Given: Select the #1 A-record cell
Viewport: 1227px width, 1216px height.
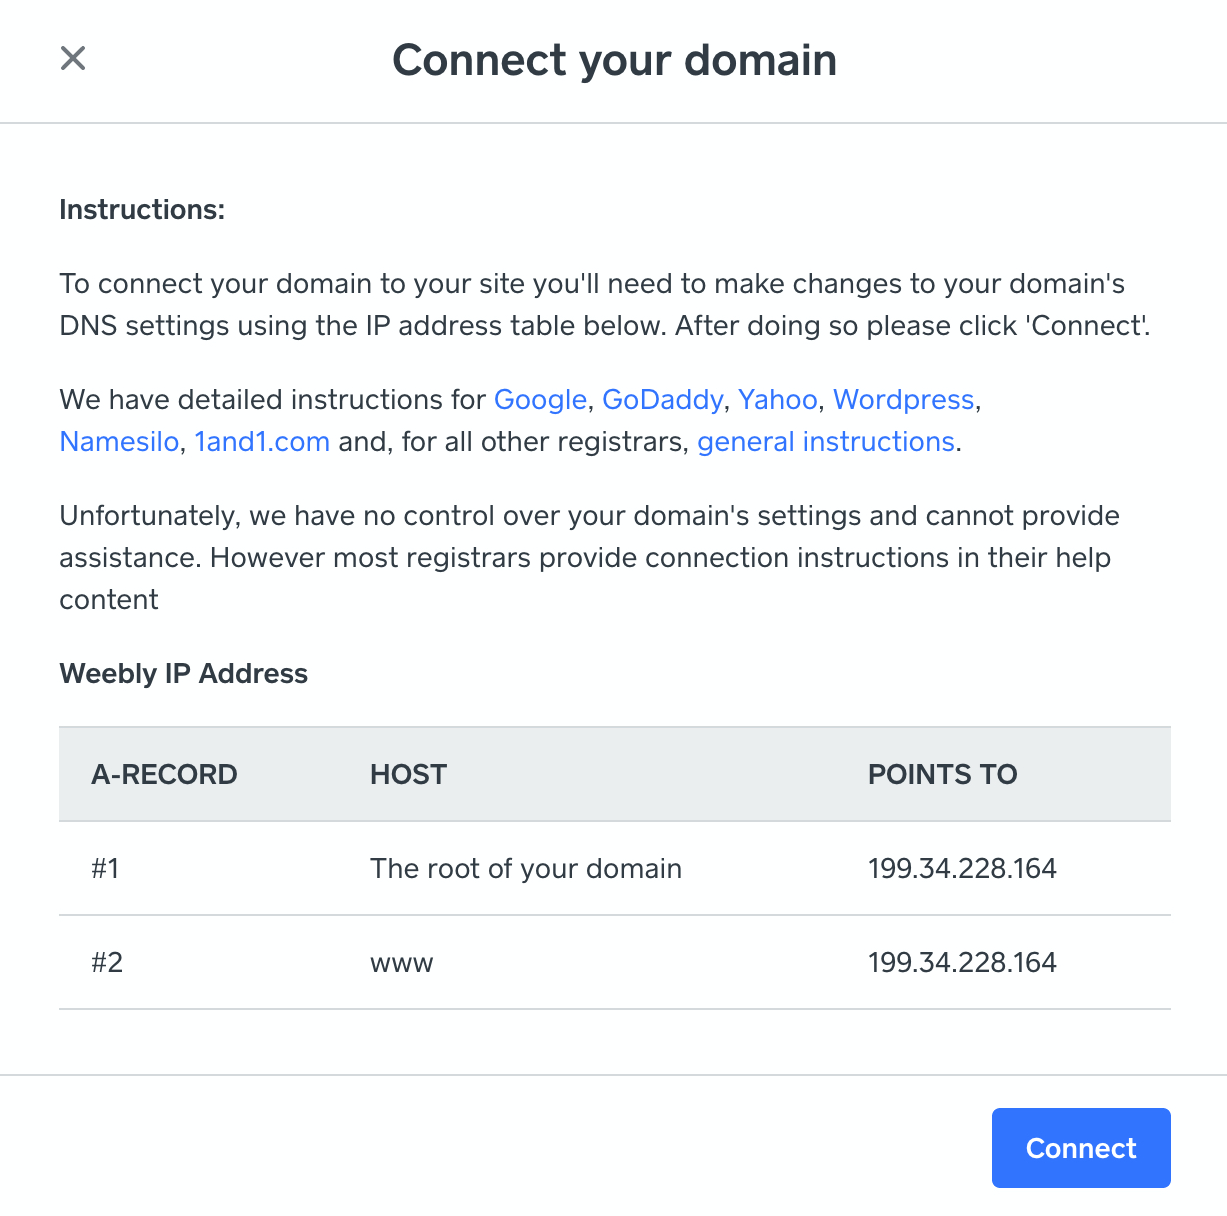Looking at the screenshot, I should click(x=105, y=868).
